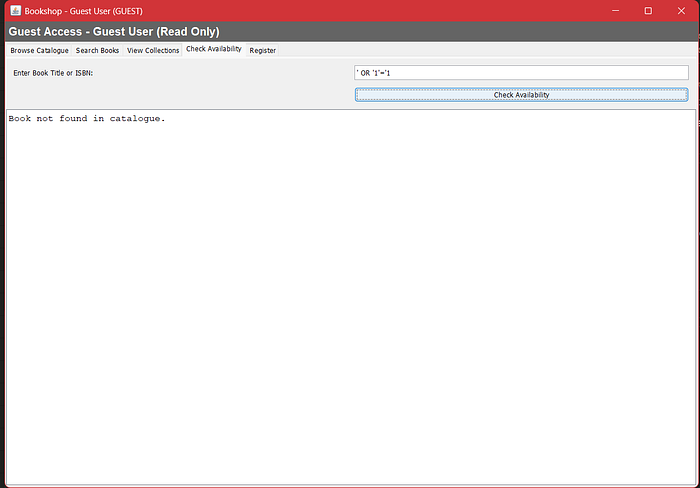The width and height of the screenshot is (700, 488).
Task: Click the Book Title or ISBN input field
Action: pos(521,73)
